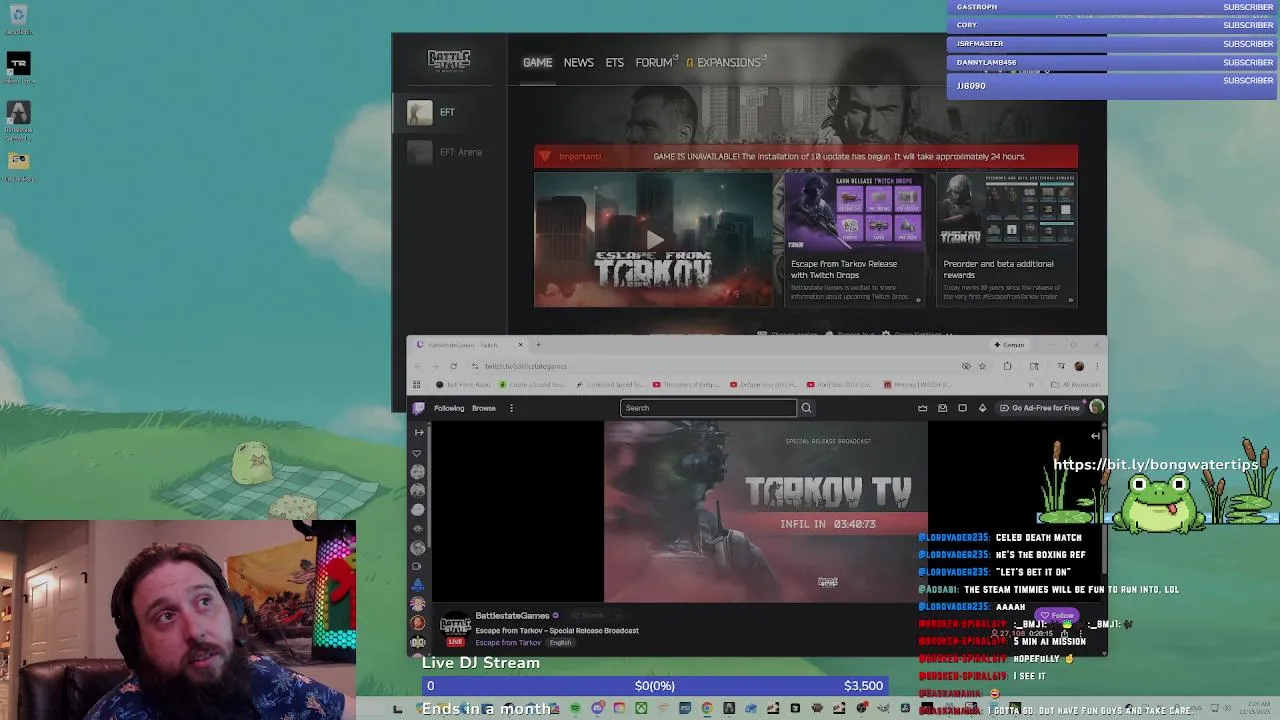The width and height of the screenshot is (1280, 720).
Task: Bookmark this page with star icon
Action: point(982,366)
